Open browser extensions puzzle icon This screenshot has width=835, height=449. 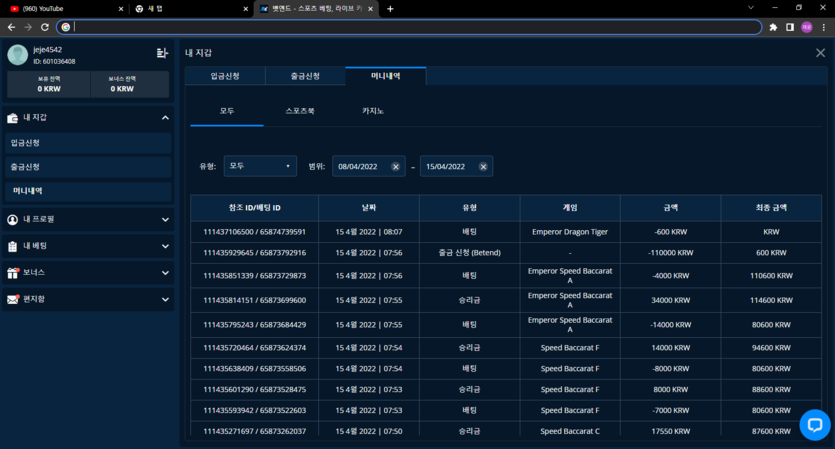(x=773, y=27)
